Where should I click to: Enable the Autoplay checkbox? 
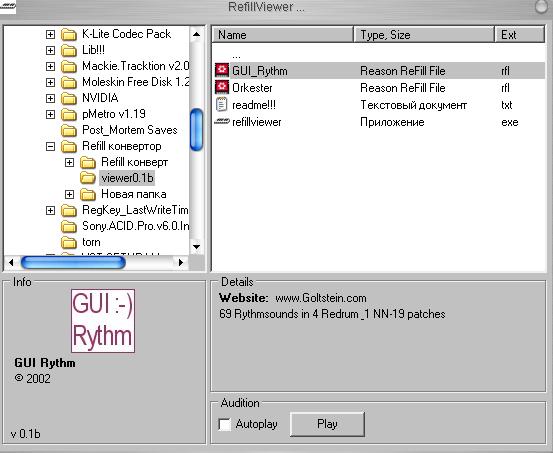pyautogui.click(x=224, y=424)
